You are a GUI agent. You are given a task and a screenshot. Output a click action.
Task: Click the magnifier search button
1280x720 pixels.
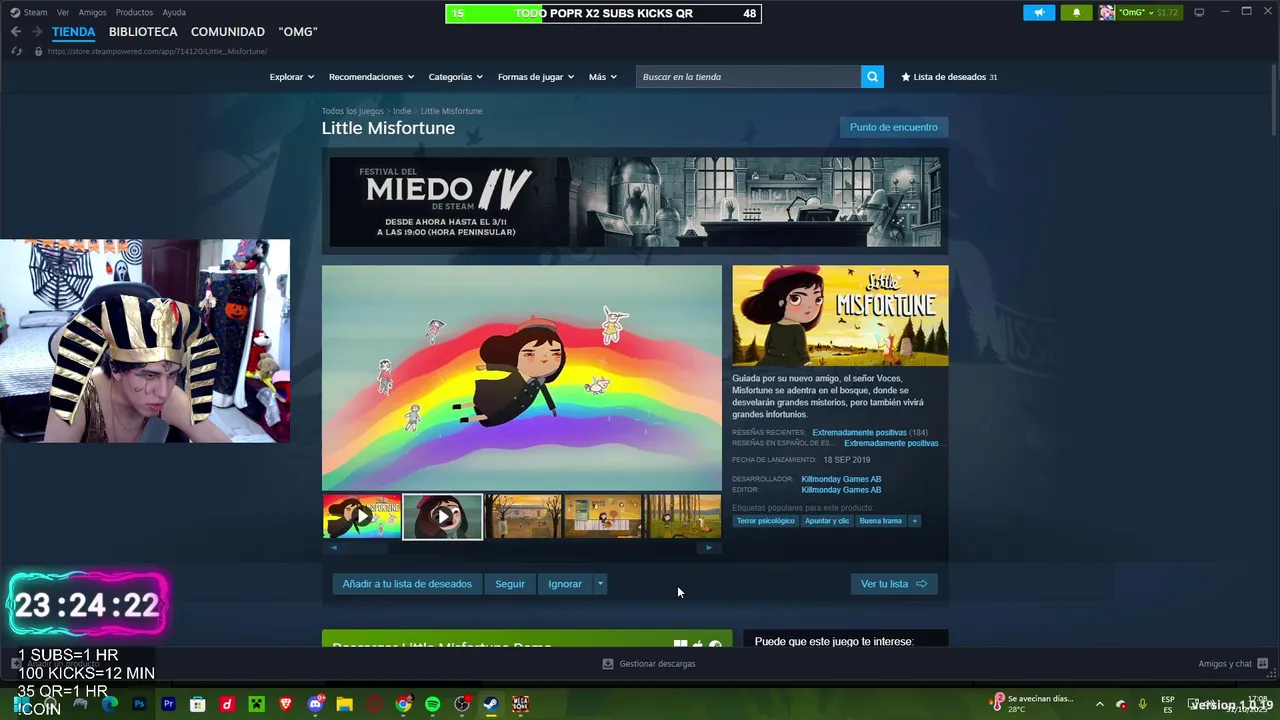[x=872, y=77]
